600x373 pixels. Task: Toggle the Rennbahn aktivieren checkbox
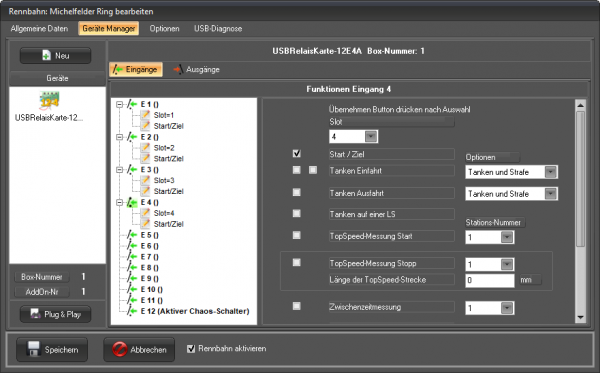pos(191,349)
